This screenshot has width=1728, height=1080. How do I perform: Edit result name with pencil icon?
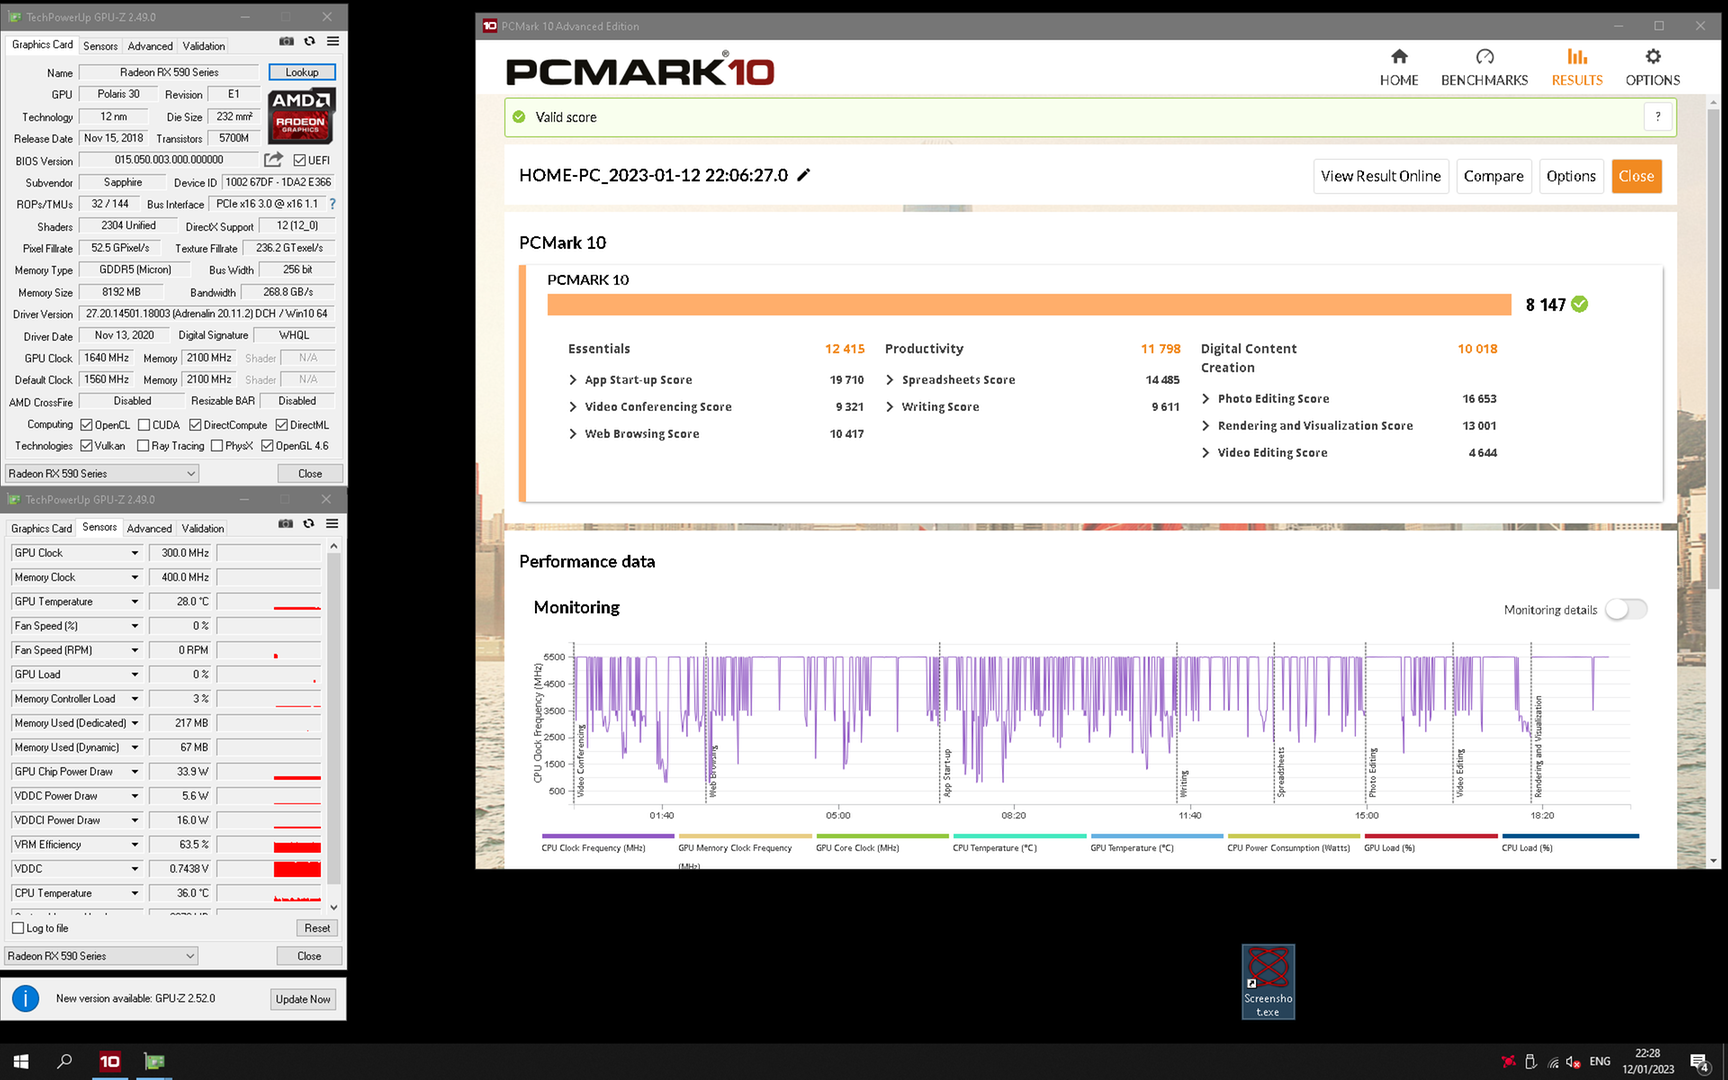[803, 175]
